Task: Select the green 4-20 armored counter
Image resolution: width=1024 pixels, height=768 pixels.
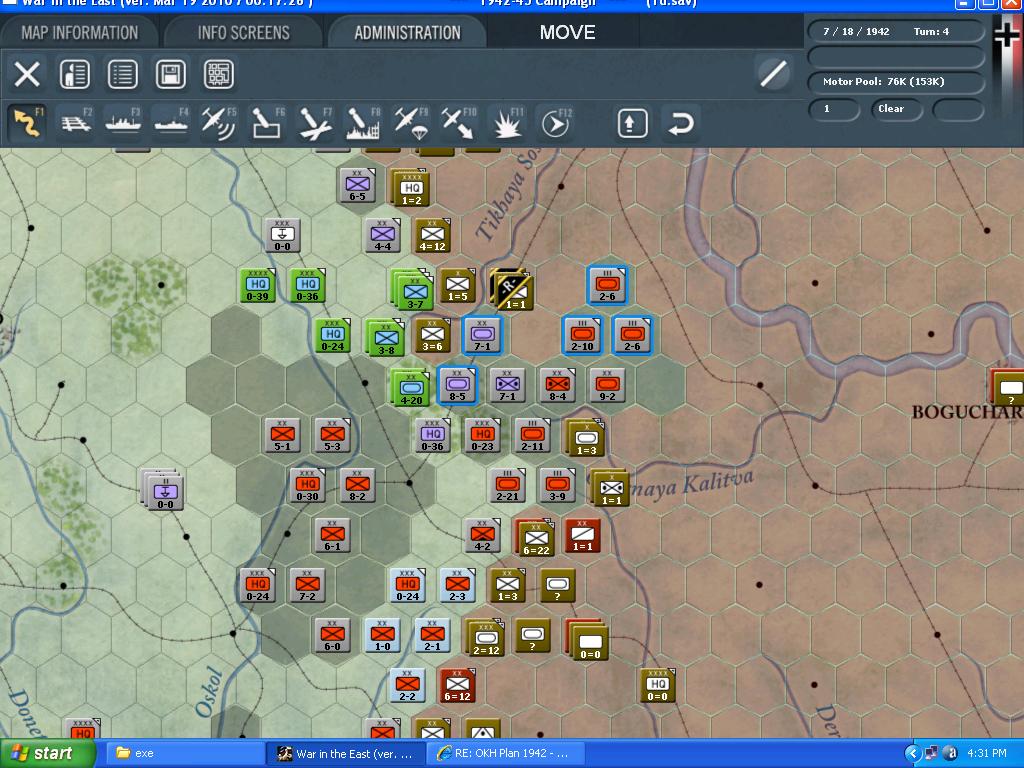Action: [x=410, y=387]
